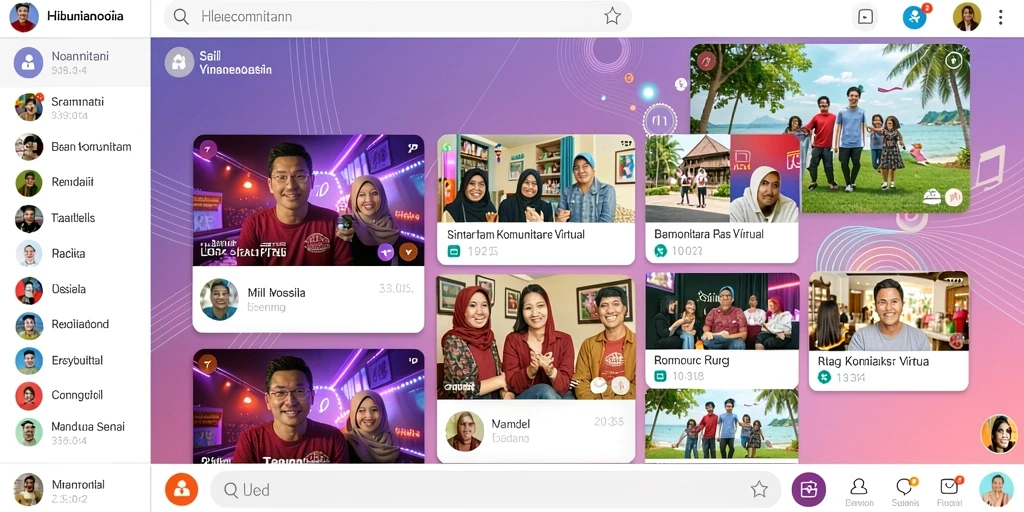The image size is (1024, 512).
Task: Click the star icon in the Ued field
Action: pos(759,489)
